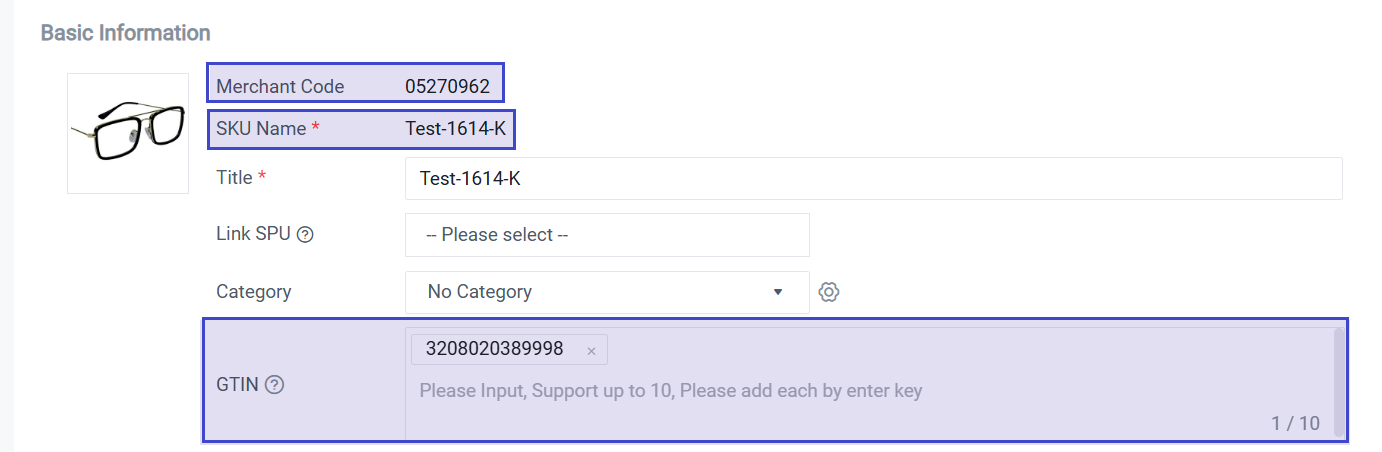Click the 'Basic Information' section heading

coord(125,33)
